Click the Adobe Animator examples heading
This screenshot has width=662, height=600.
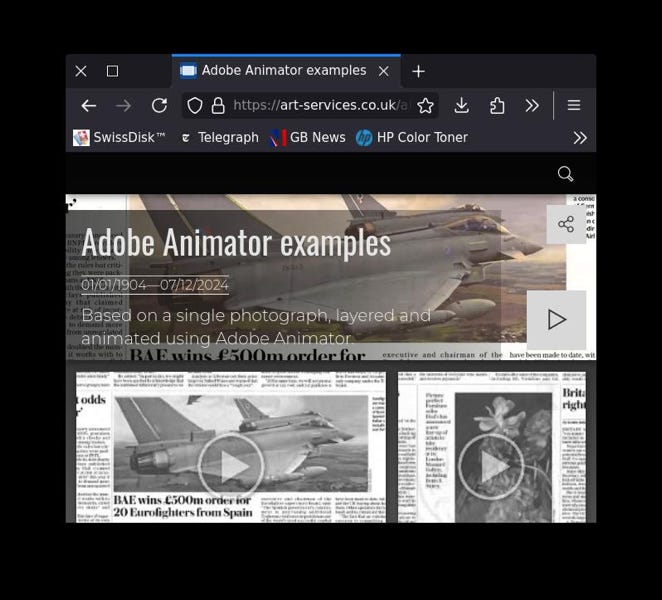pos(236,242)
